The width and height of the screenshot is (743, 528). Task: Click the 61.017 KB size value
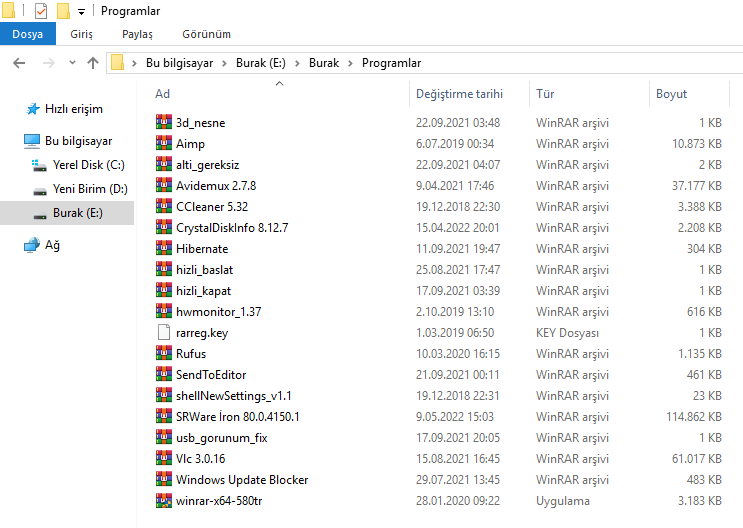[x=697, y=459]
